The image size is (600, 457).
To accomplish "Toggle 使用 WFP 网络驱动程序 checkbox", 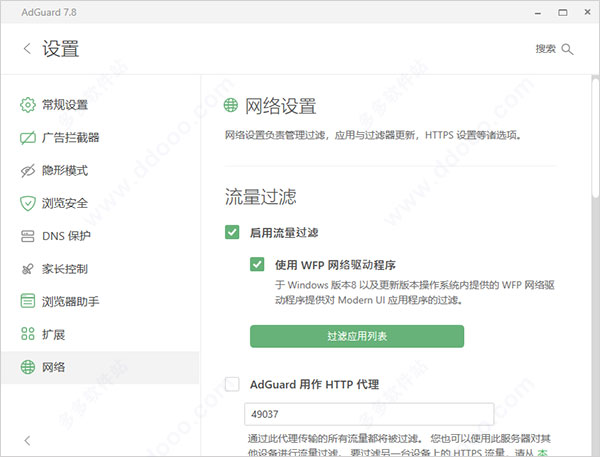I will point(257,264).
